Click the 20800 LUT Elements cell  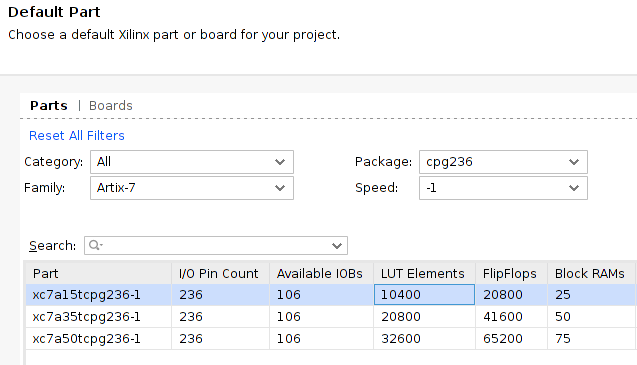pyautogui.click(x=425, y=317)
